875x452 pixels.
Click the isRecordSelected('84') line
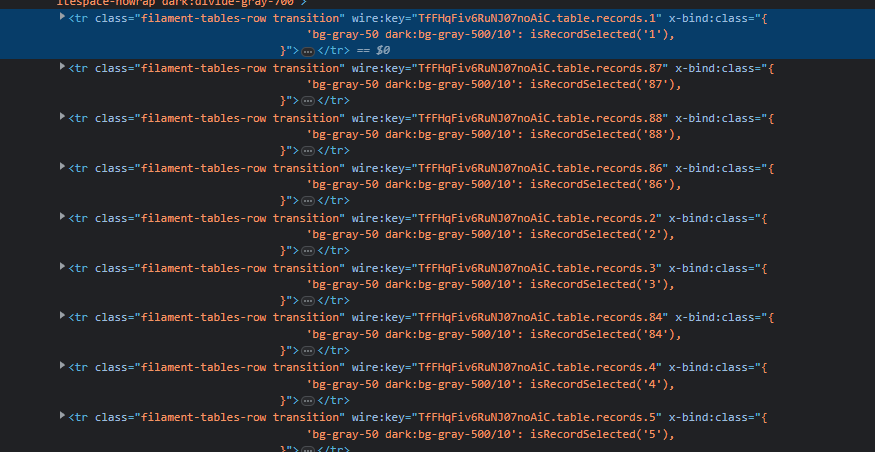click(494, 334)
